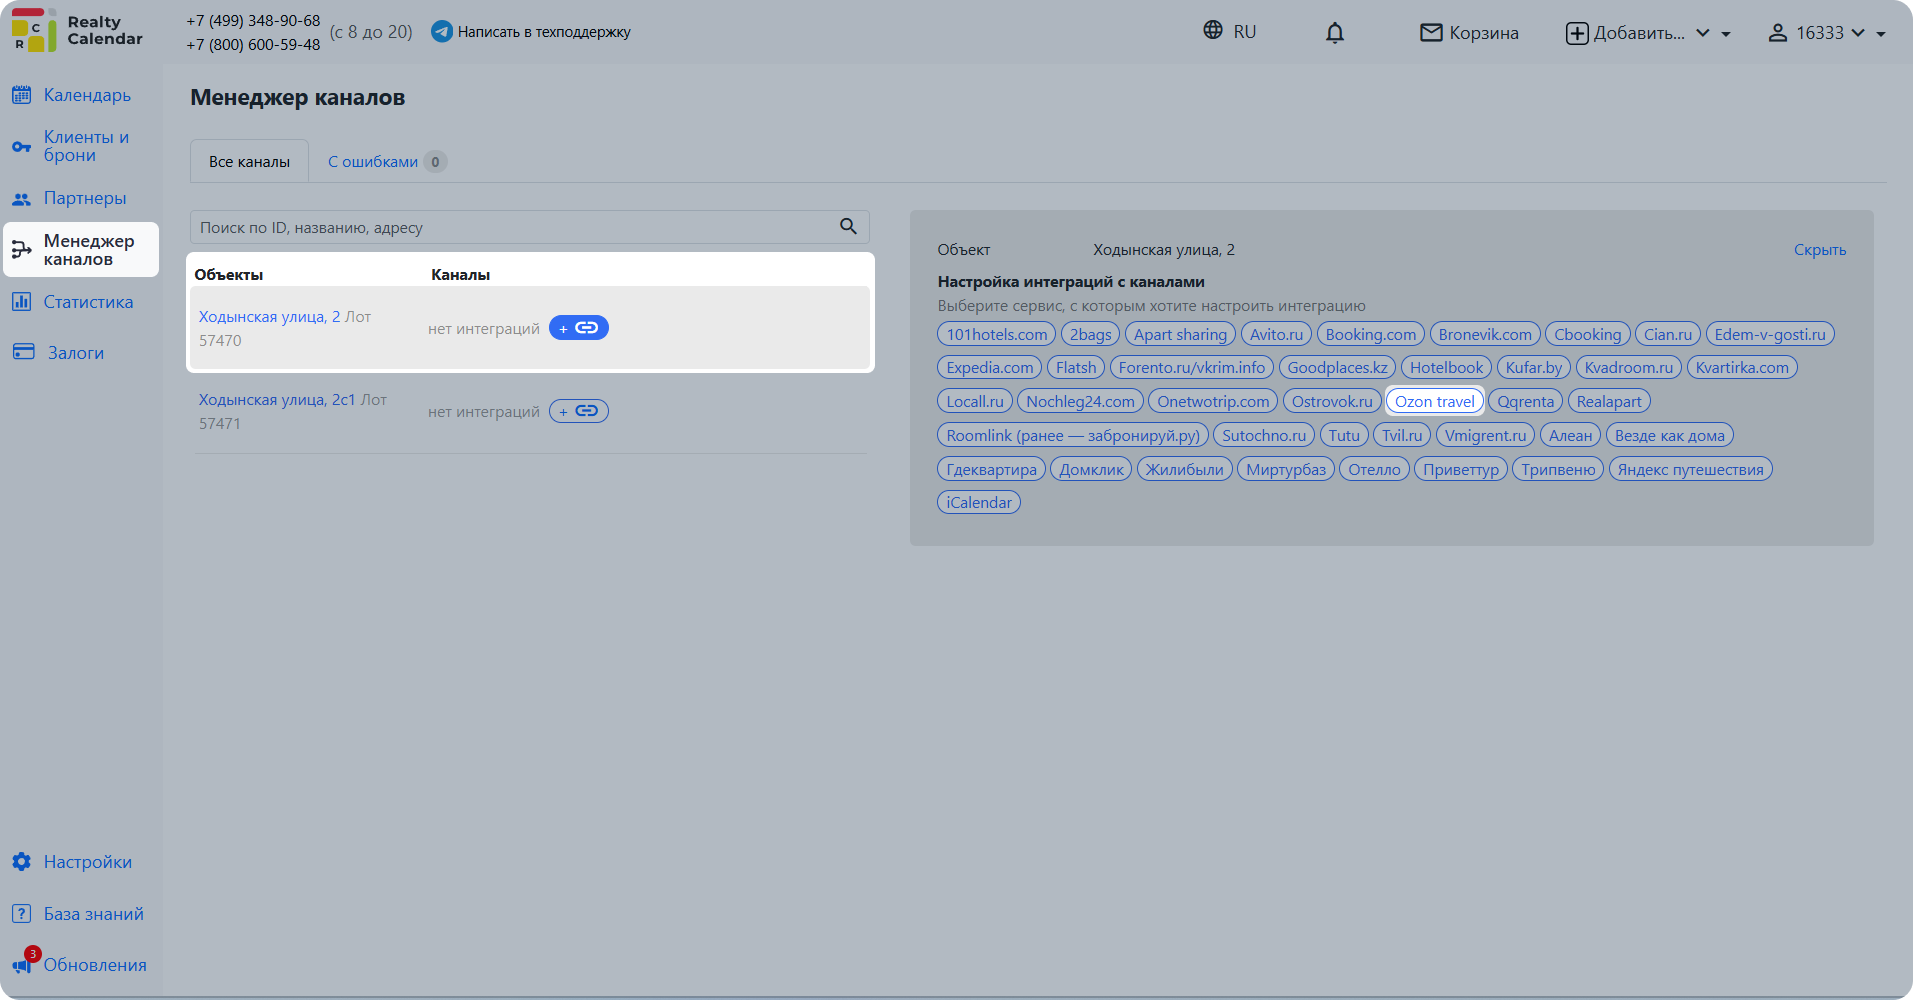The width and height of the screenshot is (1913, 1000).
Task: Click the Настройки gear icon
Action: click(21, 862)
